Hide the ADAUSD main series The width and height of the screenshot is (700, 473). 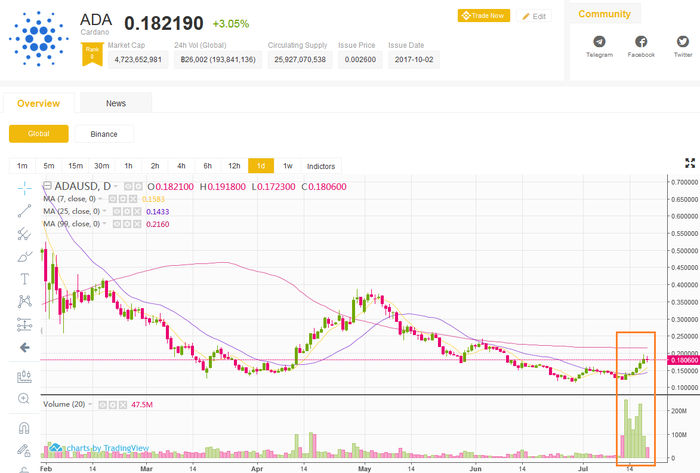pos(128,187)
